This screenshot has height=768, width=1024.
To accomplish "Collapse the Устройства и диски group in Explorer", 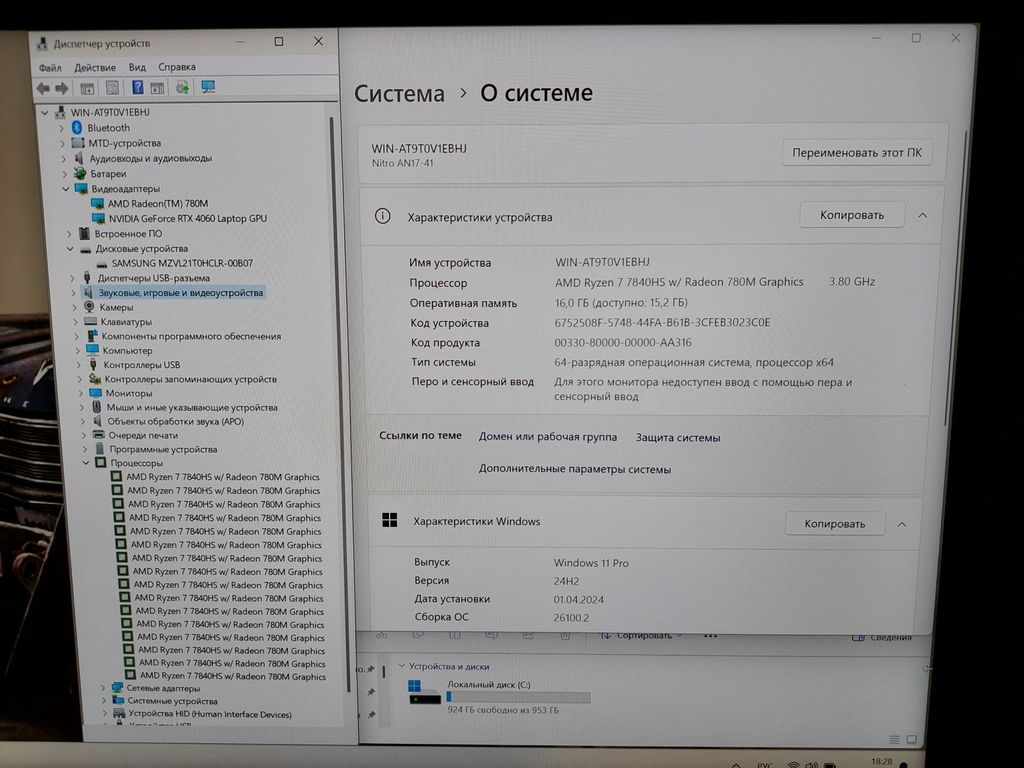I will [x=402, y=666].
